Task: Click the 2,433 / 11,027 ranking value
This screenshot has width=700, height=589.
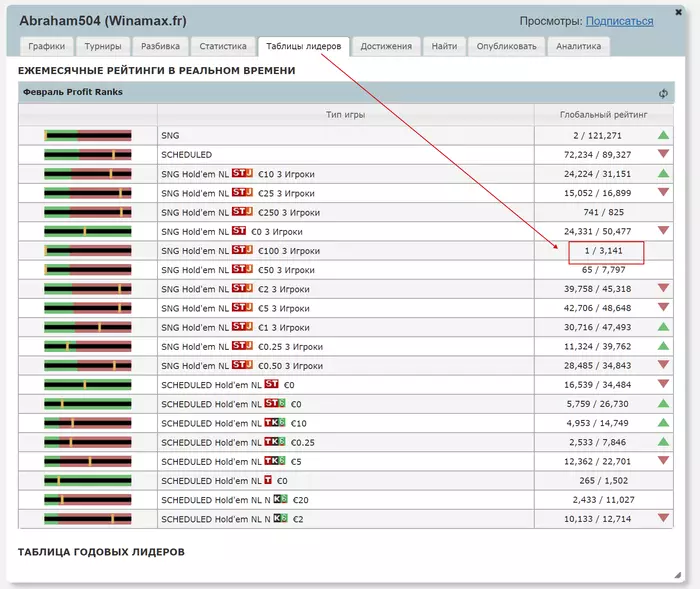Action: tap(604, 500)
